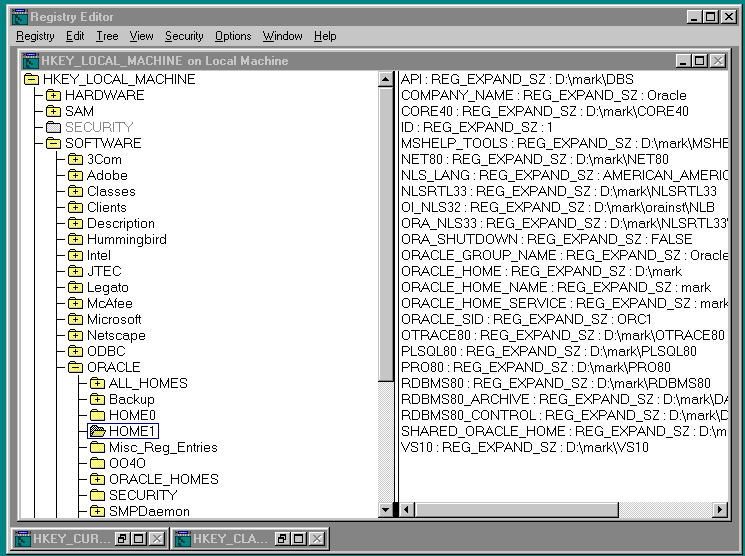Click the McAfee folder icon

(x=75, y=303)
